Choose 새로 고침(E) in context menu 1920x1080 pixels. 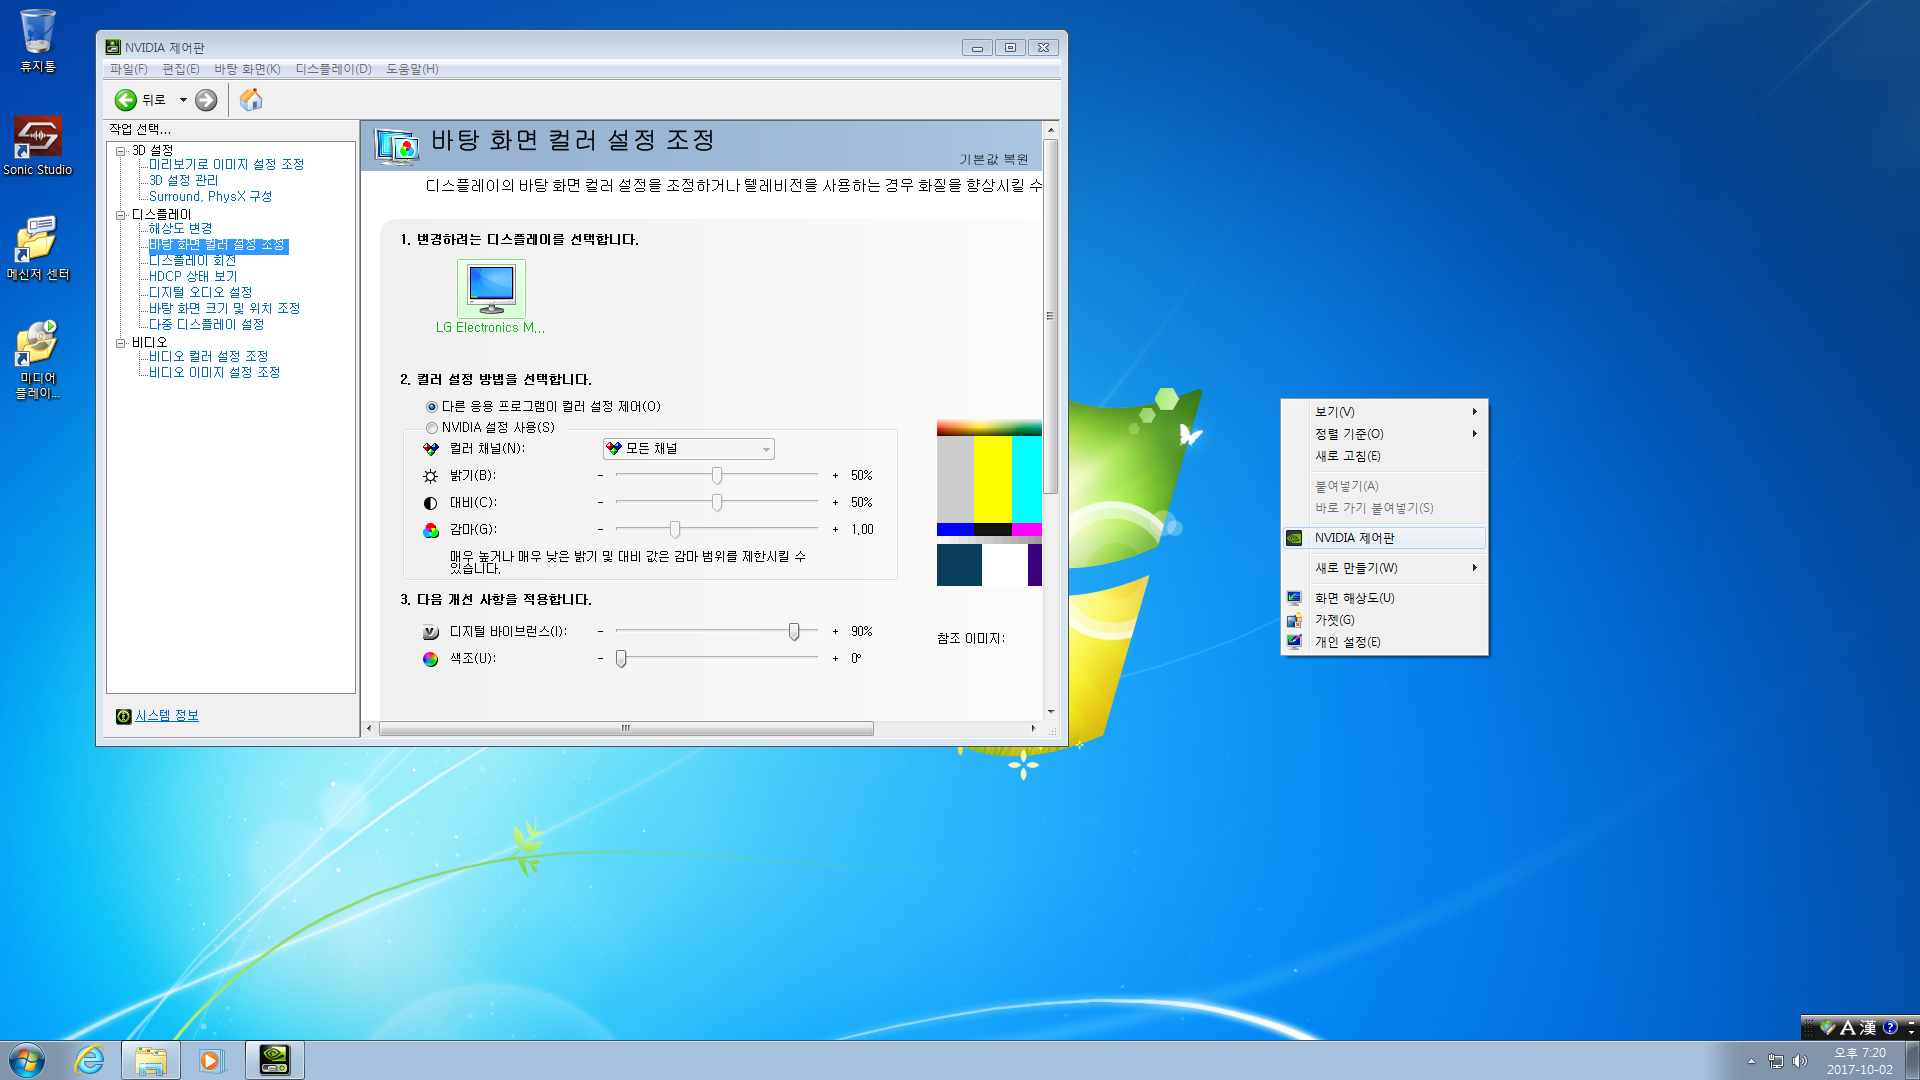(1384, 456)
